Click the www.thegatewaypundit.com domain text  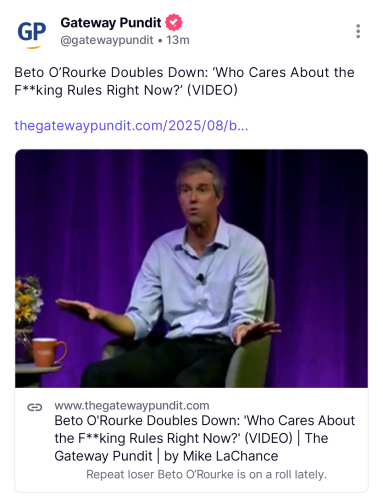pyautogui.click(x=132, y=405)
